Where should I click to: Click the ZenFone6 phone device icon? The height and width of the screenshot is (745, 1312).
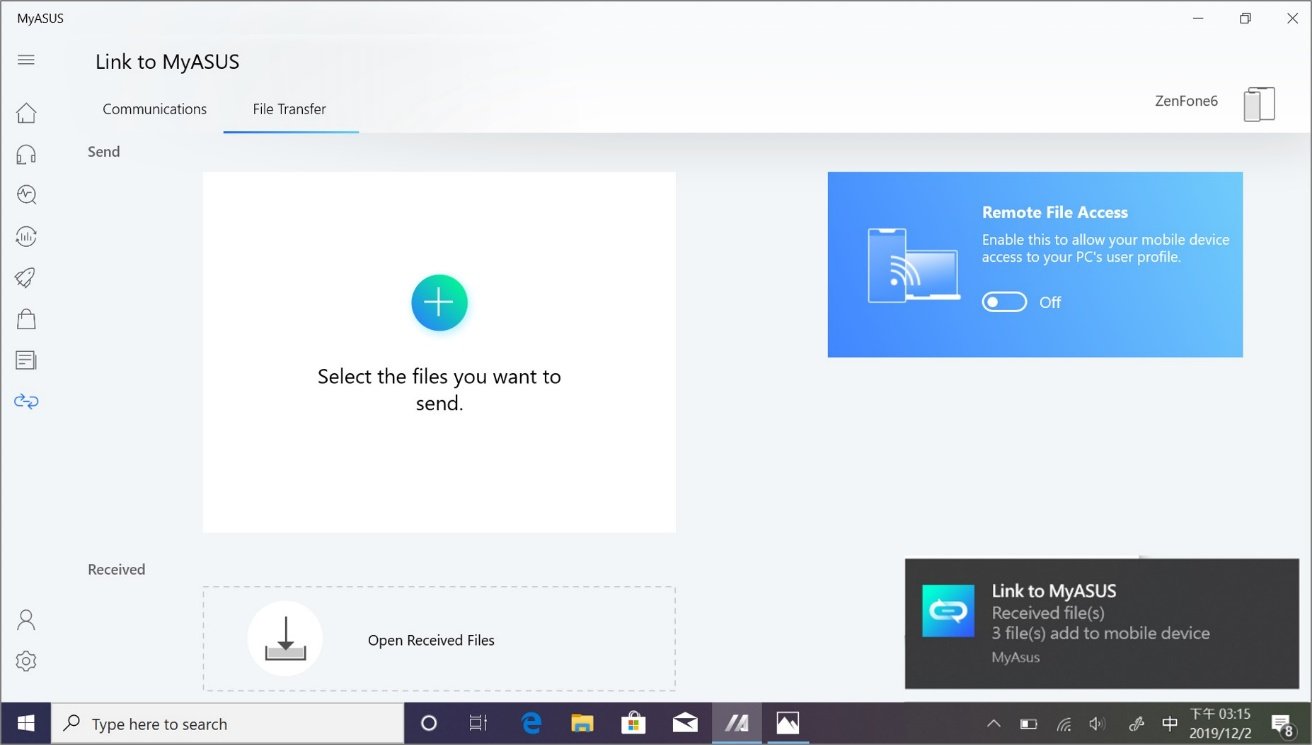tap(1259, 104)
